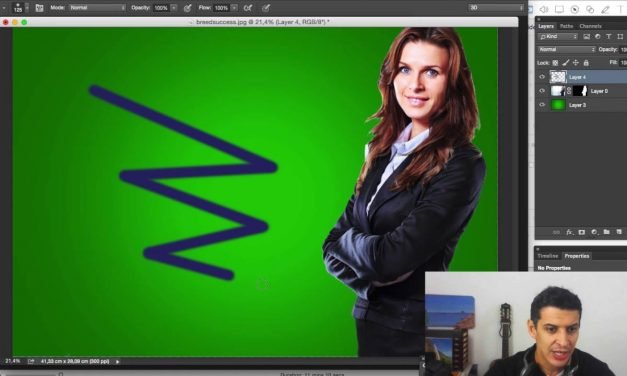The height and width of the screenshot is (376, 627).
Task: Switch to the Channels tab
Action: point(590,26)
